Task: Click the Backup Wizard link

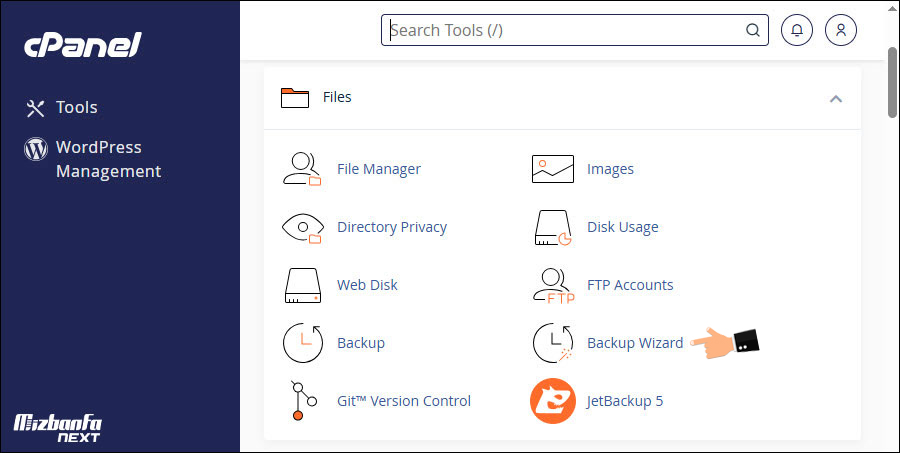Action: pyautogui.click(x=635, y=343)
